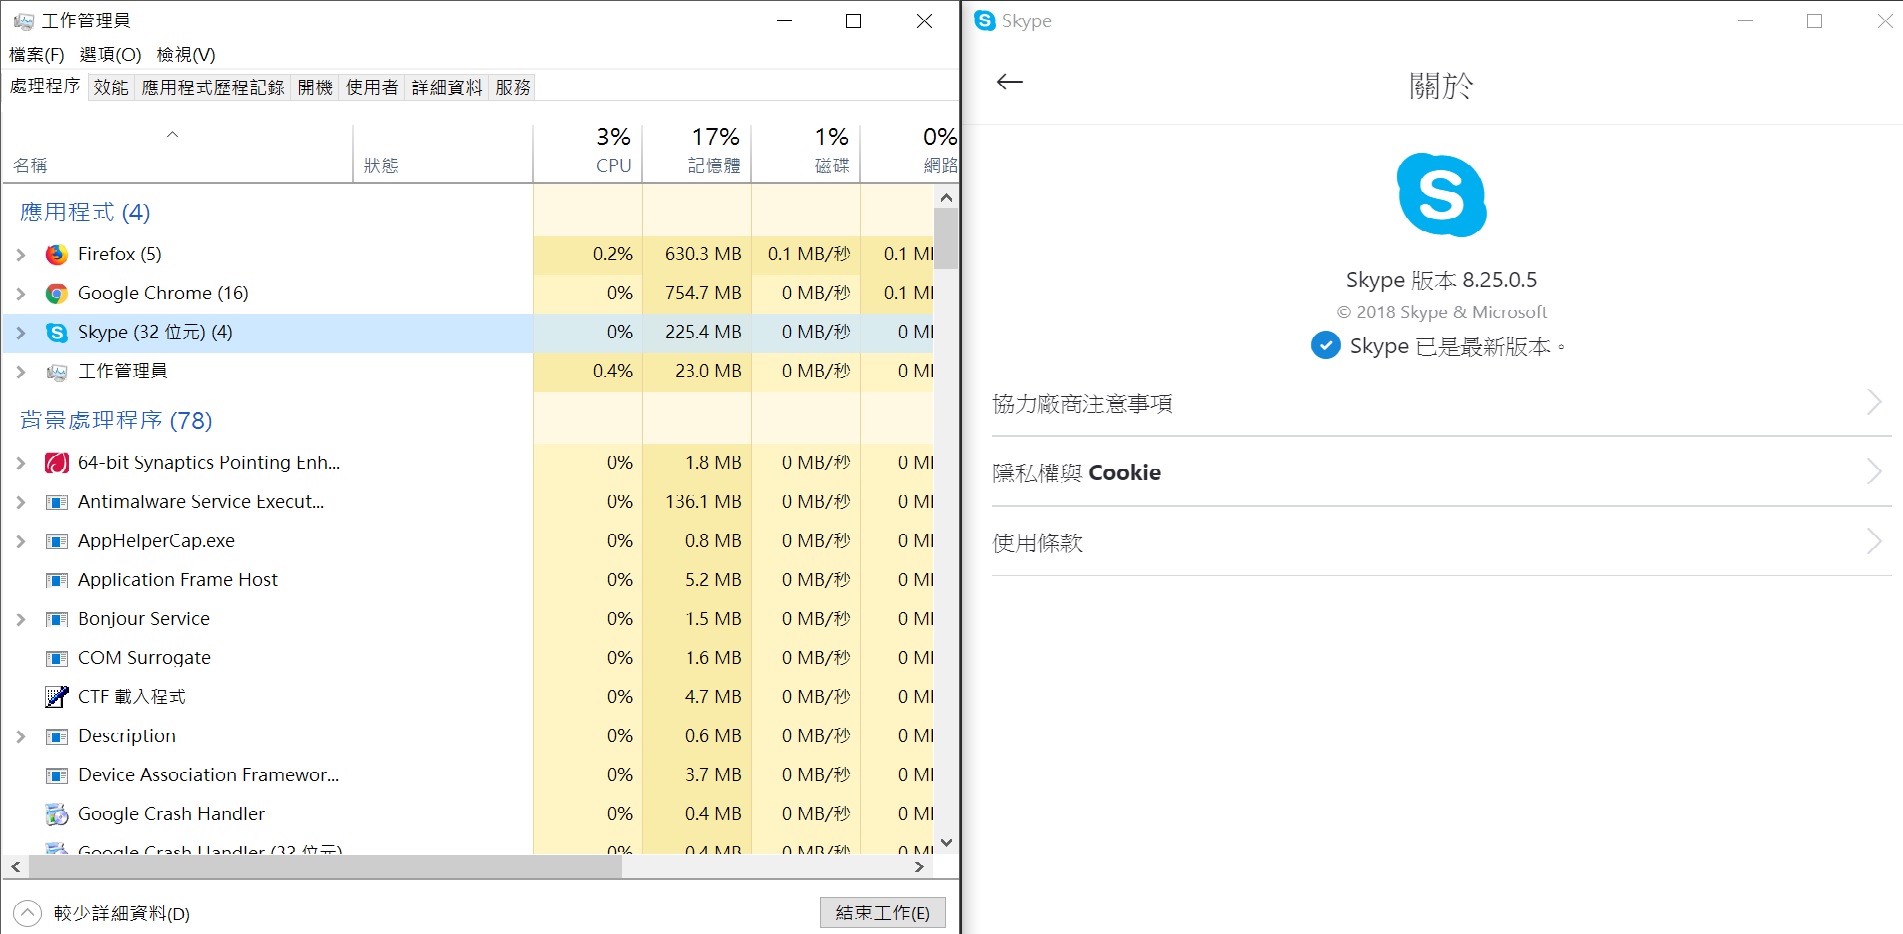Expand the Skype (32 位元) process group

(21, 332)
